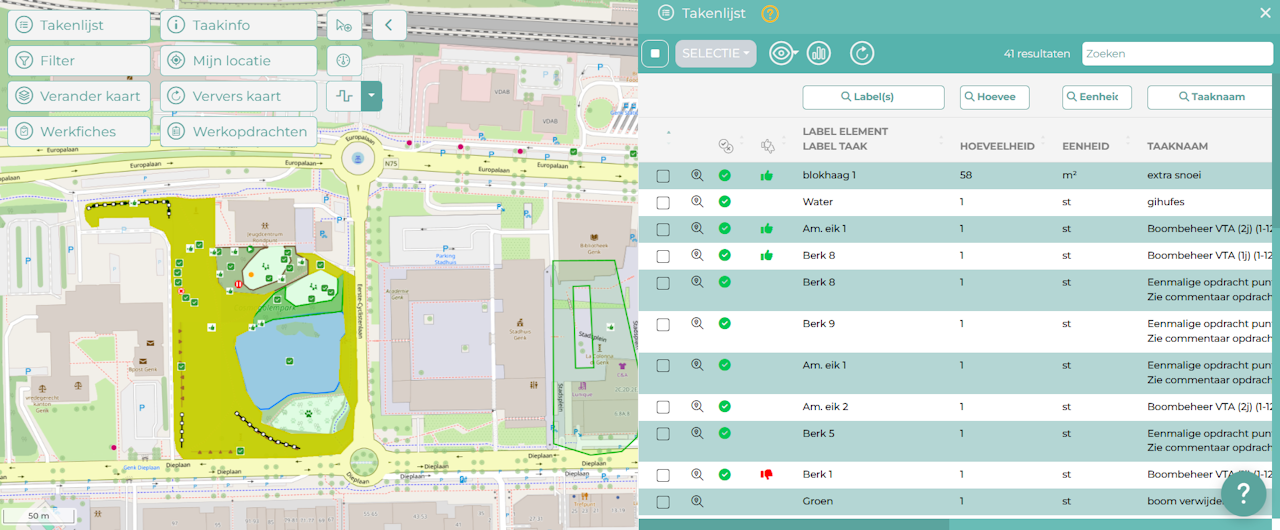Screen dimensions: 1280x530
Task: Click the line measure tool icon
Action: click(344, 96)
